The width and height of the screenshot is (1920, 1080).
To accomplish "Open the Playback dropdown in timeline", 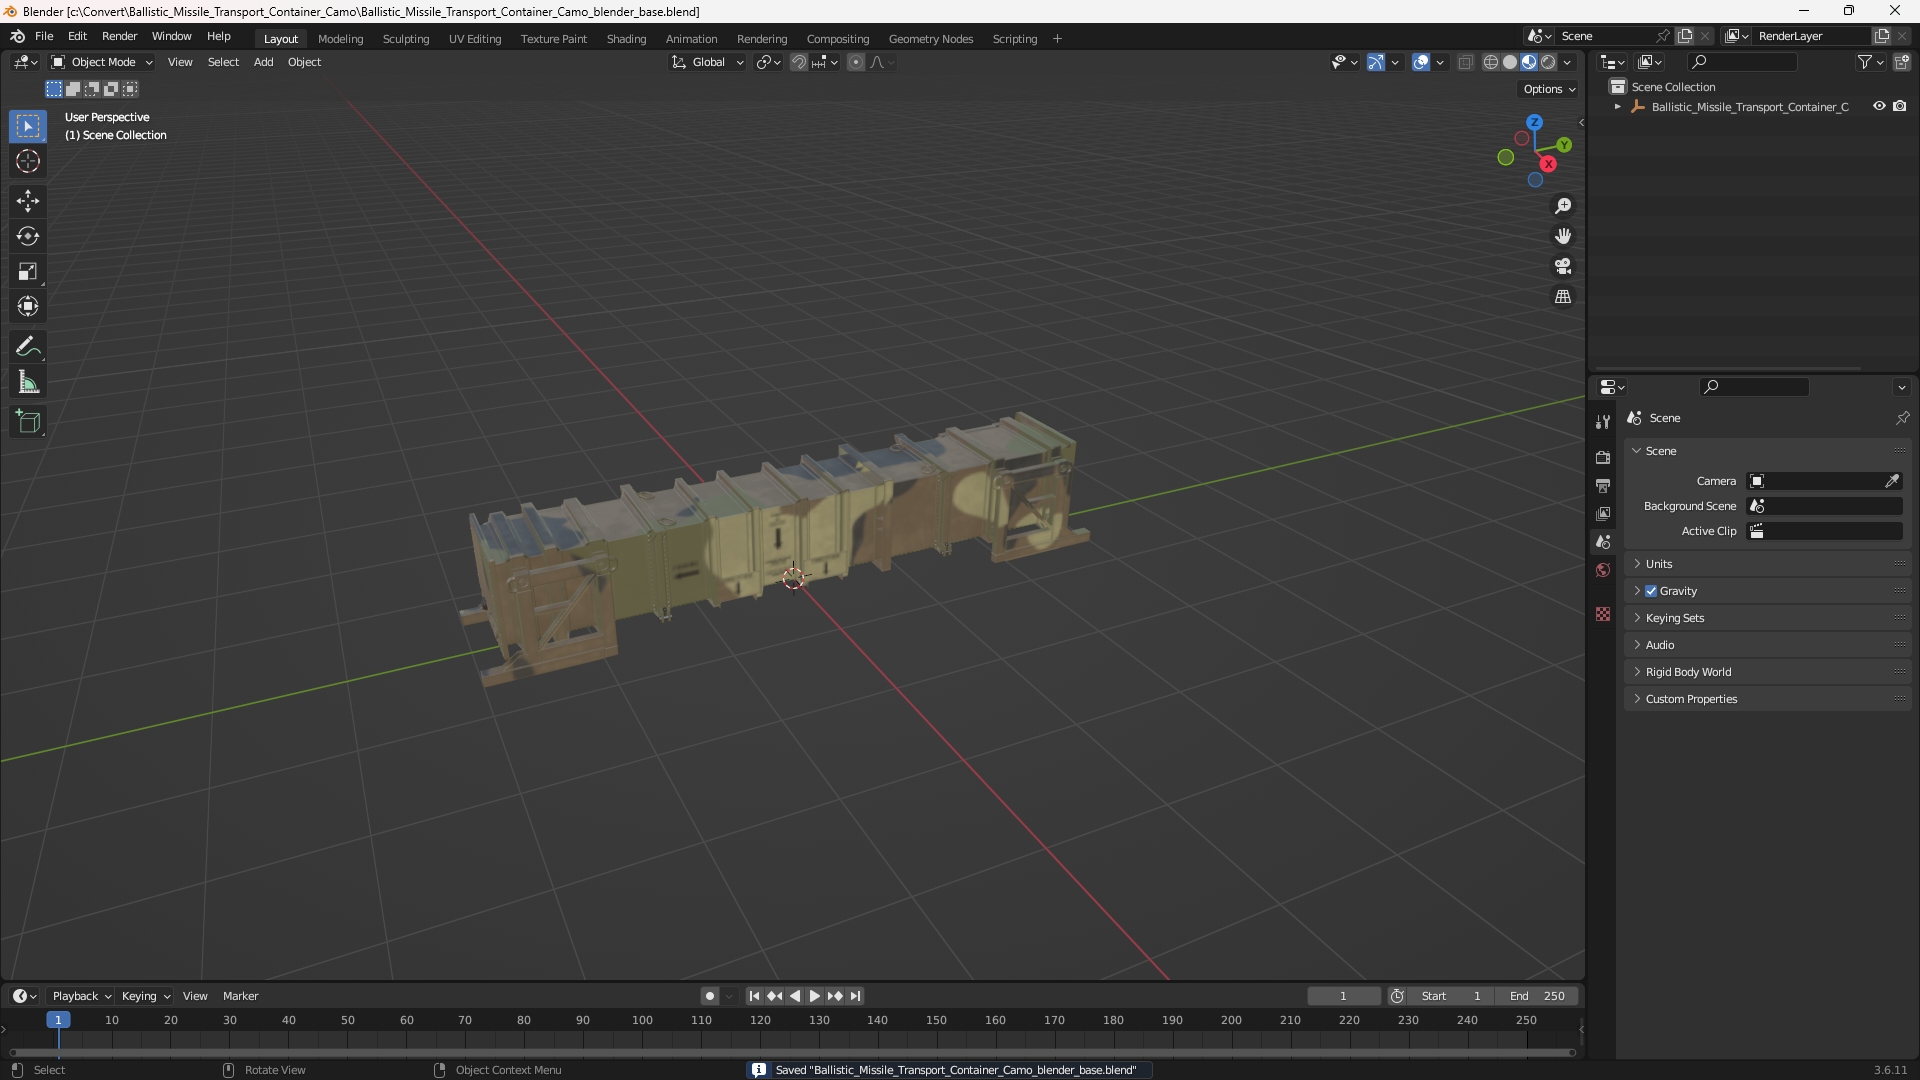I will tap(81, 996).
